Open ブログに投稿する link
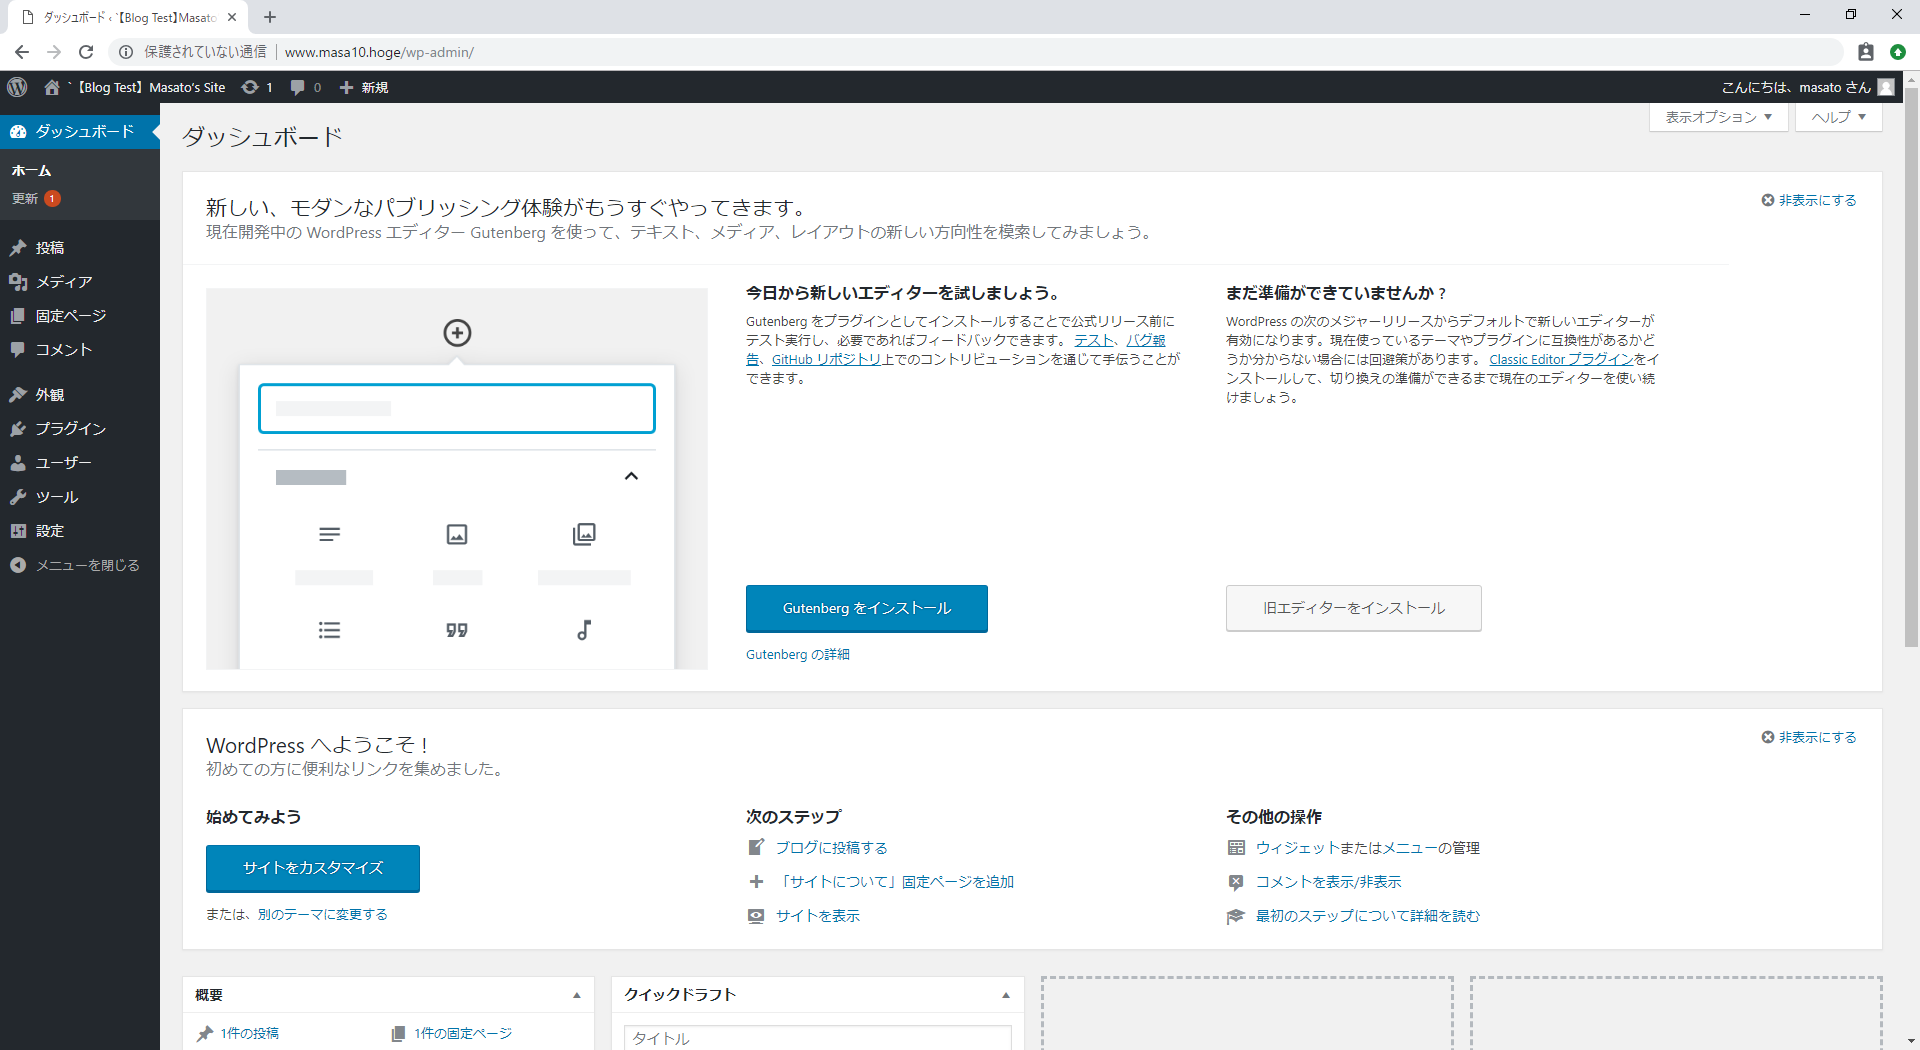The width and height of the screenshot is (1920, 1050). (832, 847)
